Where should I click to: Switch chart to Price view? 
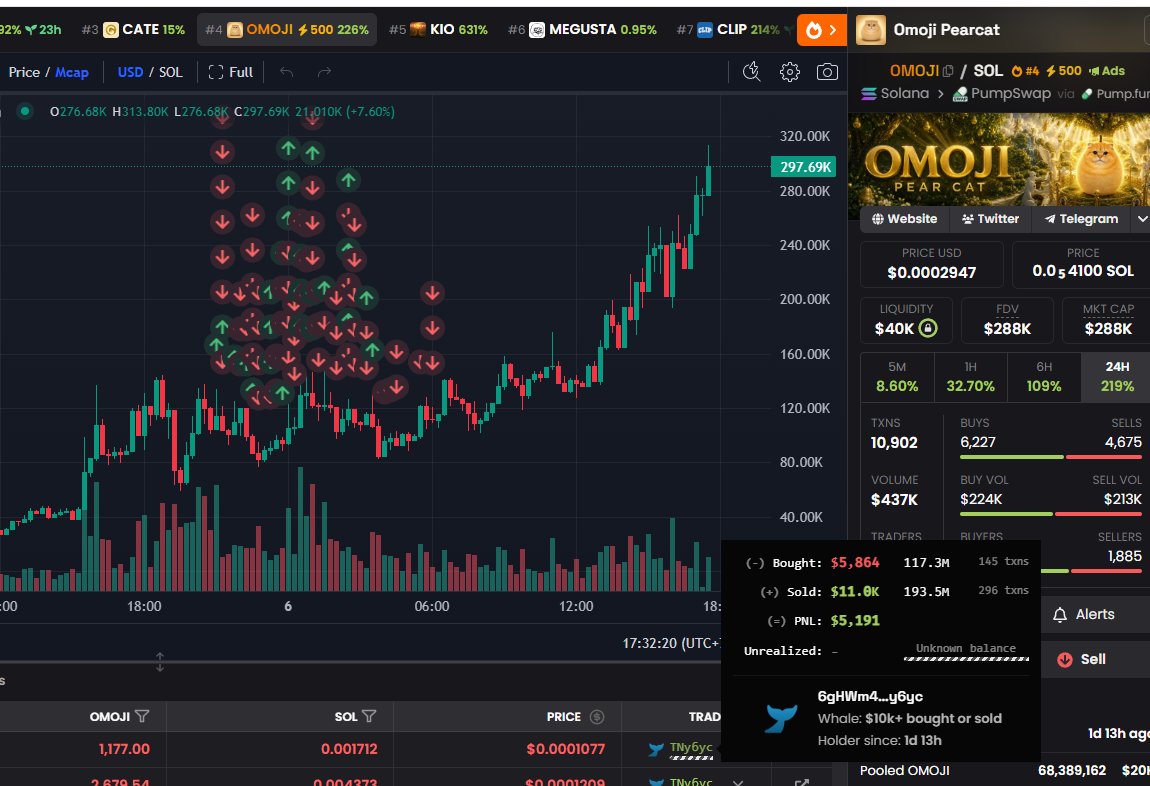24,72
